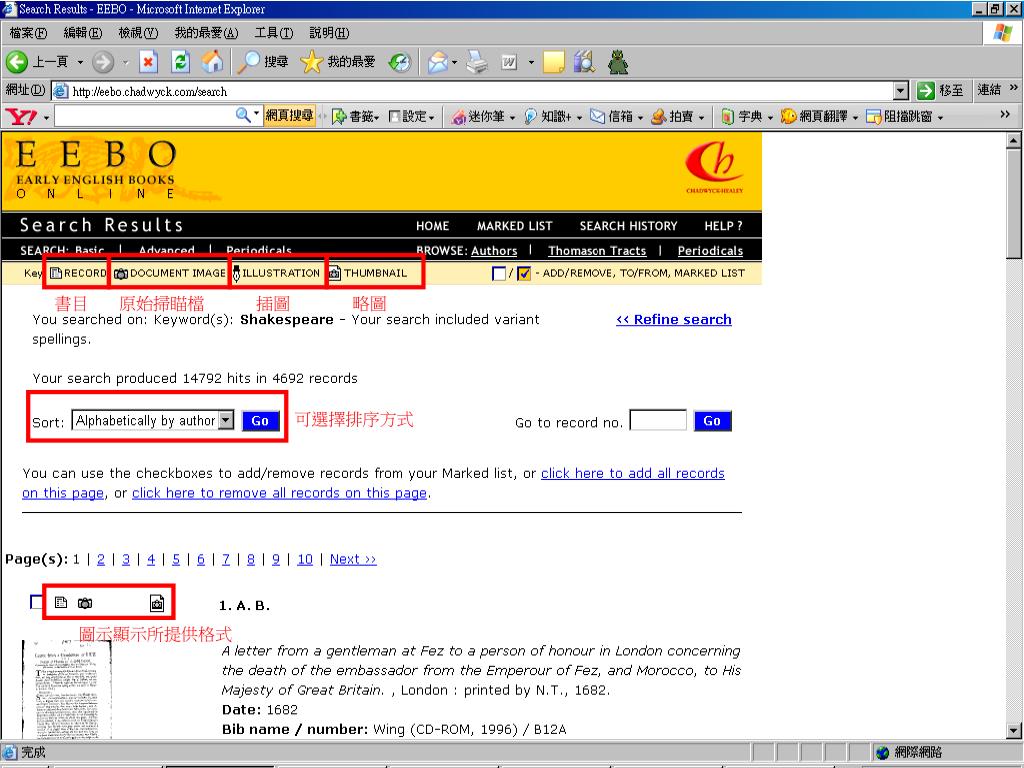Go to MARKED LIST in navigation bar

point(515,226)
